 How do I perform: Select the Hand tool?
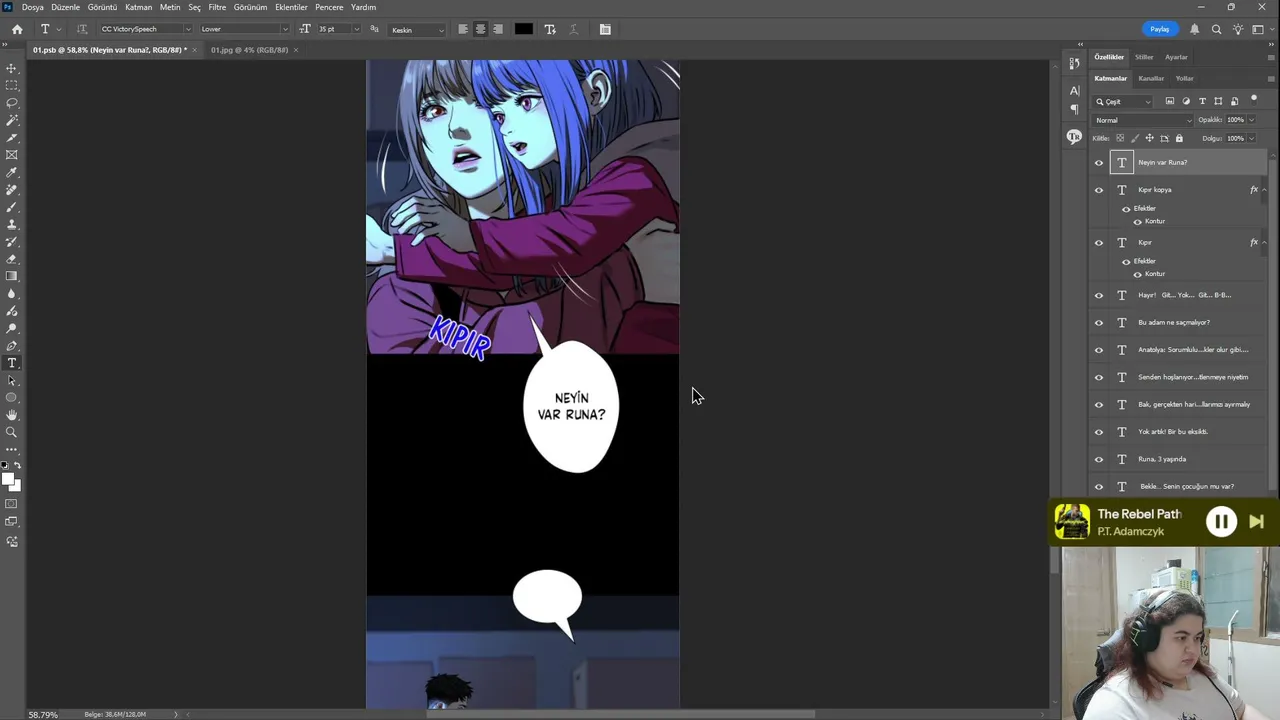pos(12,415)
